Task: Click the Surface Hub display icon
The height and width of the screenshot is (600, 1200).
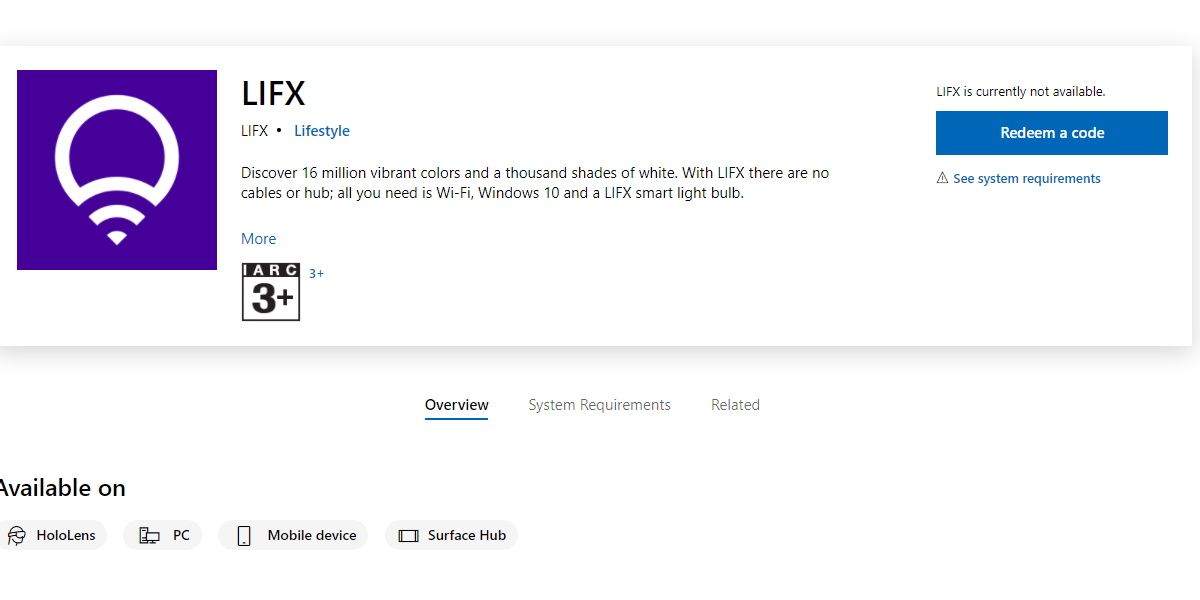Action: point(408,536)
